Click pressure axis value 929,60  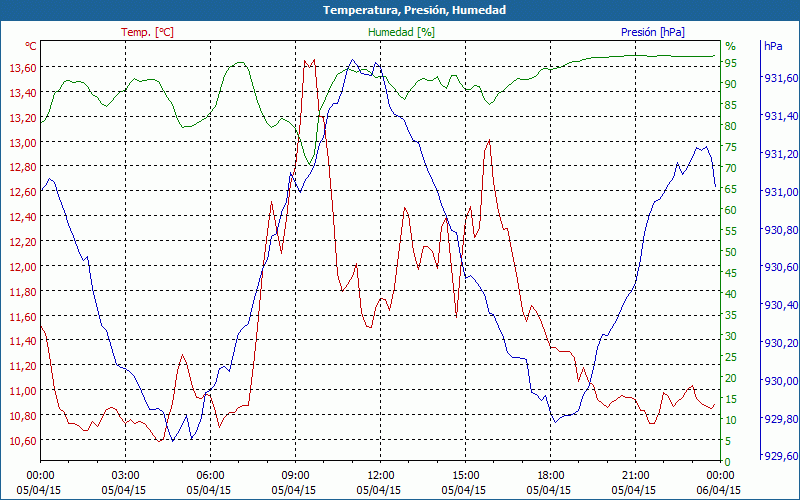pyautogui.click(x=780, y=457)
